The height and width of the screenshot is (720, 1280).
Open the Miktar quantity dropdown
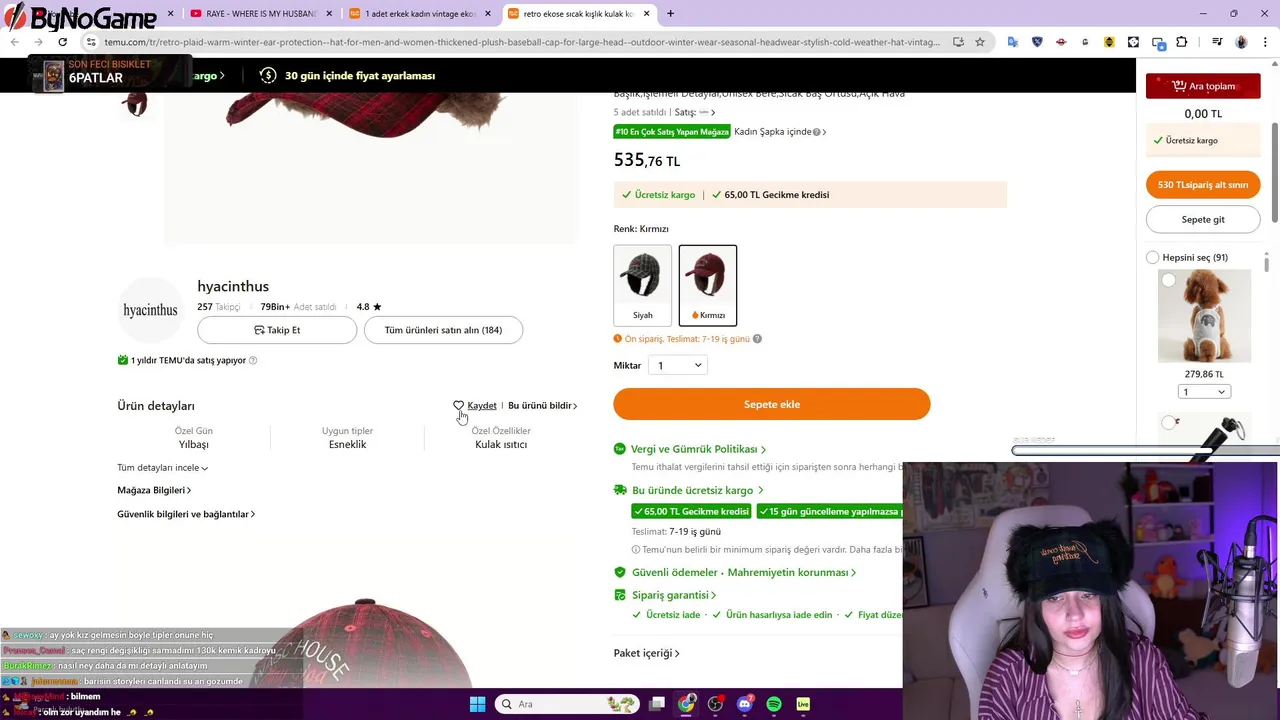(678, 365)
